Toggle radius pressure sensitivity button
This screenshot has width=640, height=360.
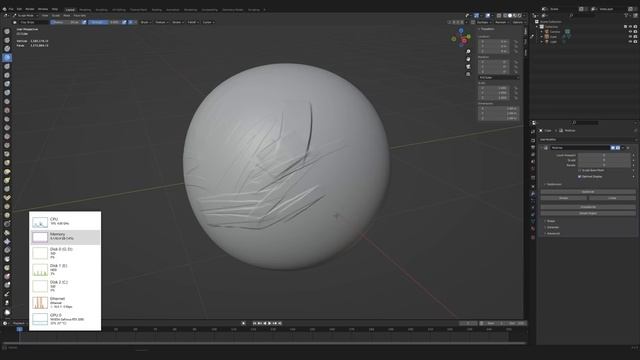(84, 22)
